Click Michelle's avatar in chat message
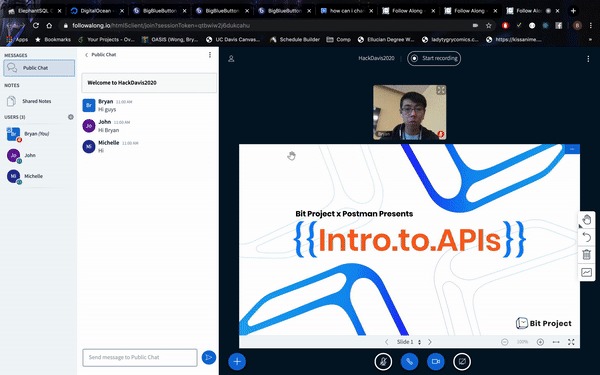Image resolution: width=600 pixels, height=375 pixels. pos(89,146)
